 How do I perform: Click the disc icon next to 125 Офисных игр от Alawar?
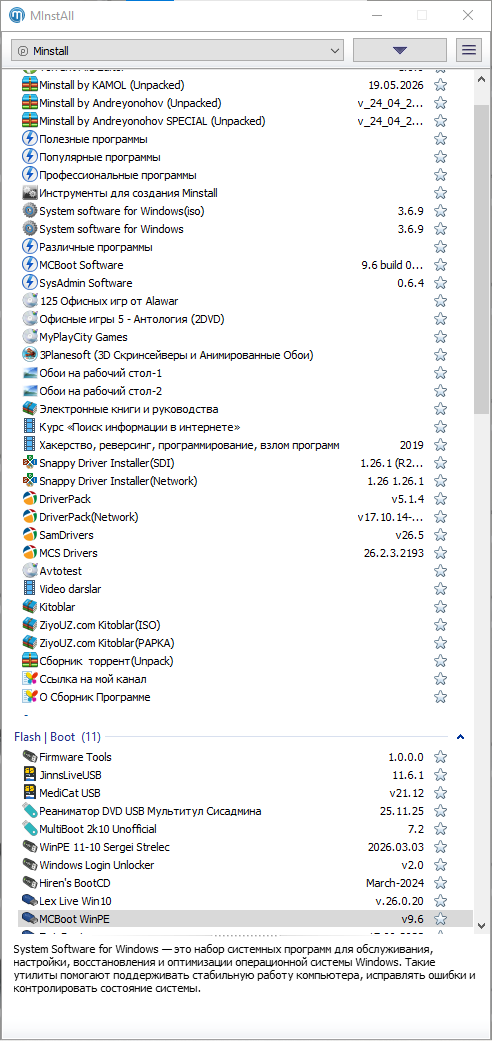click(30, 301)
